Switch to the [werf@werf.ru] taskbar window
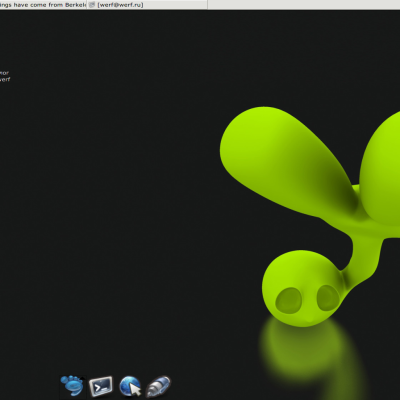The height and width of the screenshot is (400, 400). (147, 5)
